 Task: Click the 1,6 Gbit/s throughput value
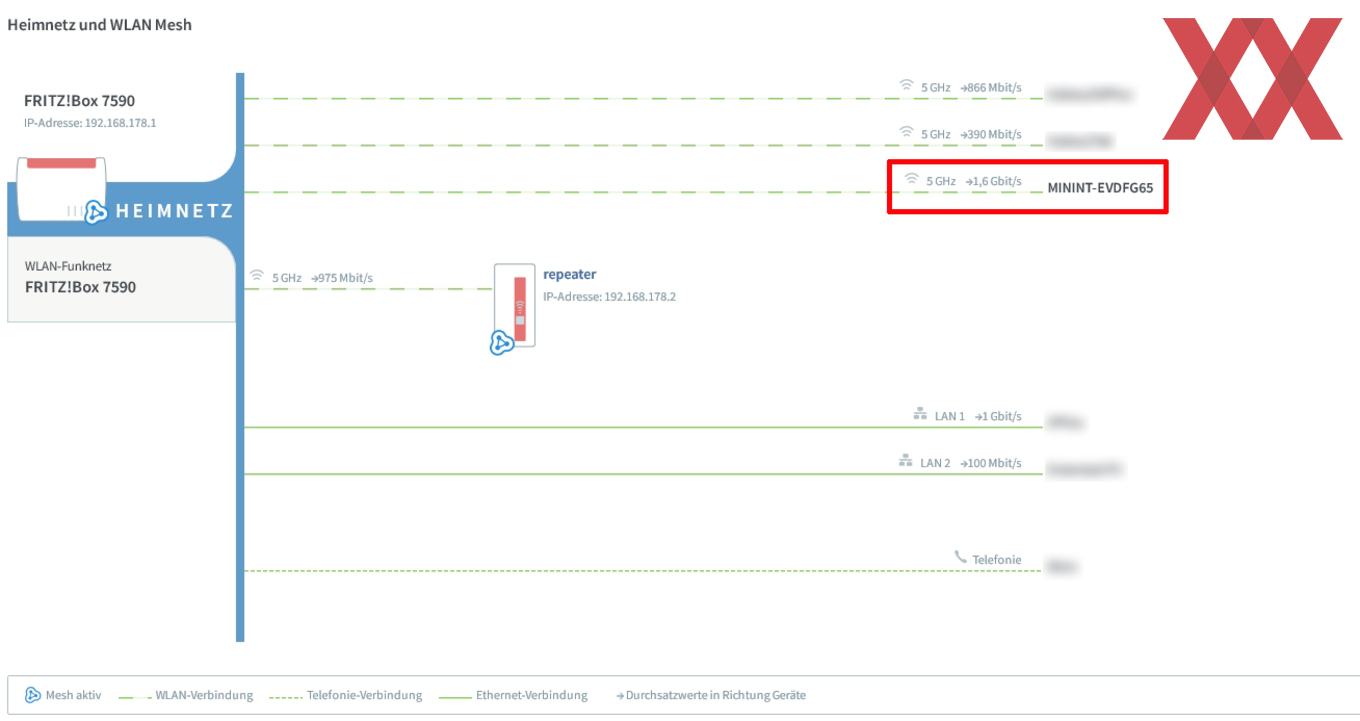tap(992, 181)
